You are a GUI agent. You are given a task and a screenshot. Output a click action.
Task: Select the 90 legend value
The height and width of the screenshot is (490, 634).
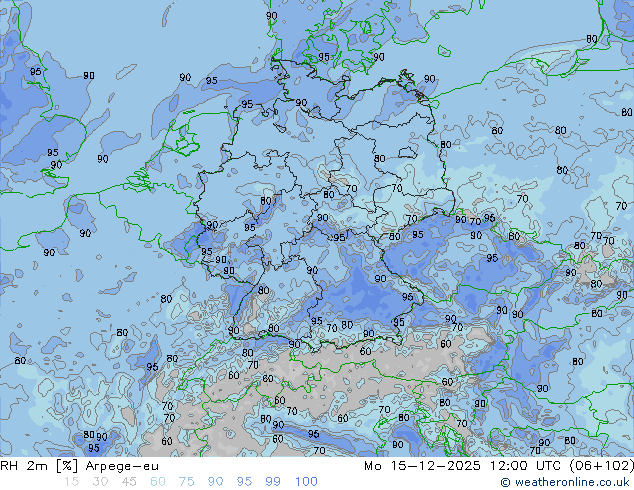[215, 482]
